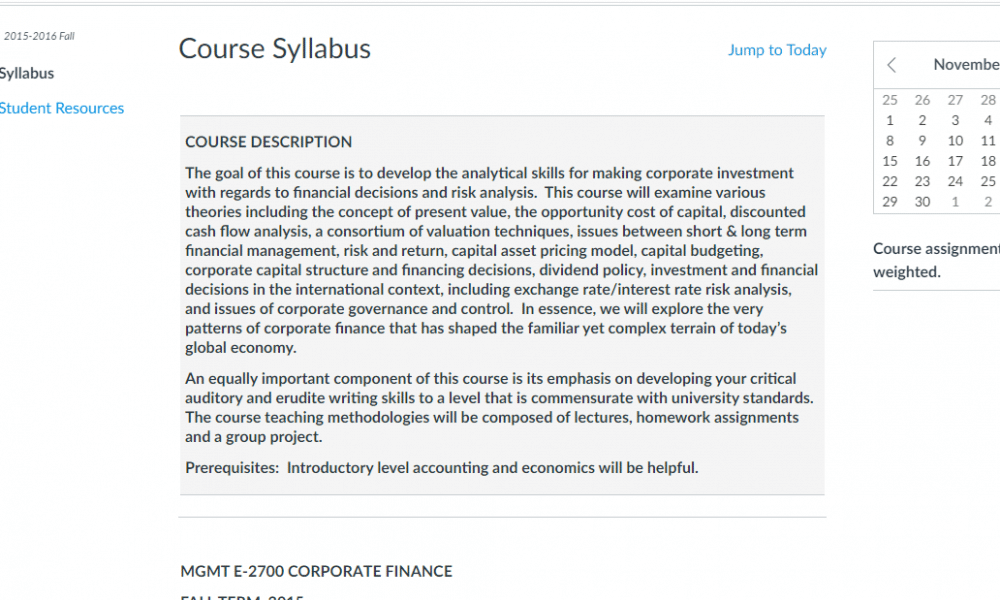This screenshot has height=600, width=1000.
Task: Click the Course Syllabus page heading
Action: (274, 48)
